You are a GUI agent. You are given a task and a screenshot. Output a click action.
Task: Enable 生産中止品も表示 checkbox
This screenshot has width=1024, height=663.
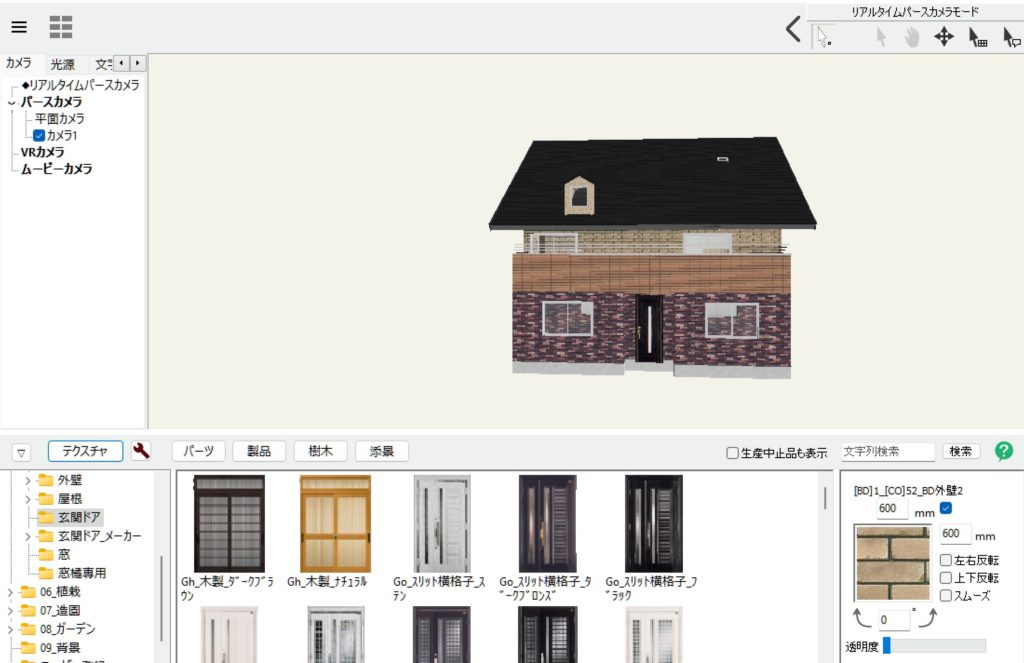pos(732,452)
